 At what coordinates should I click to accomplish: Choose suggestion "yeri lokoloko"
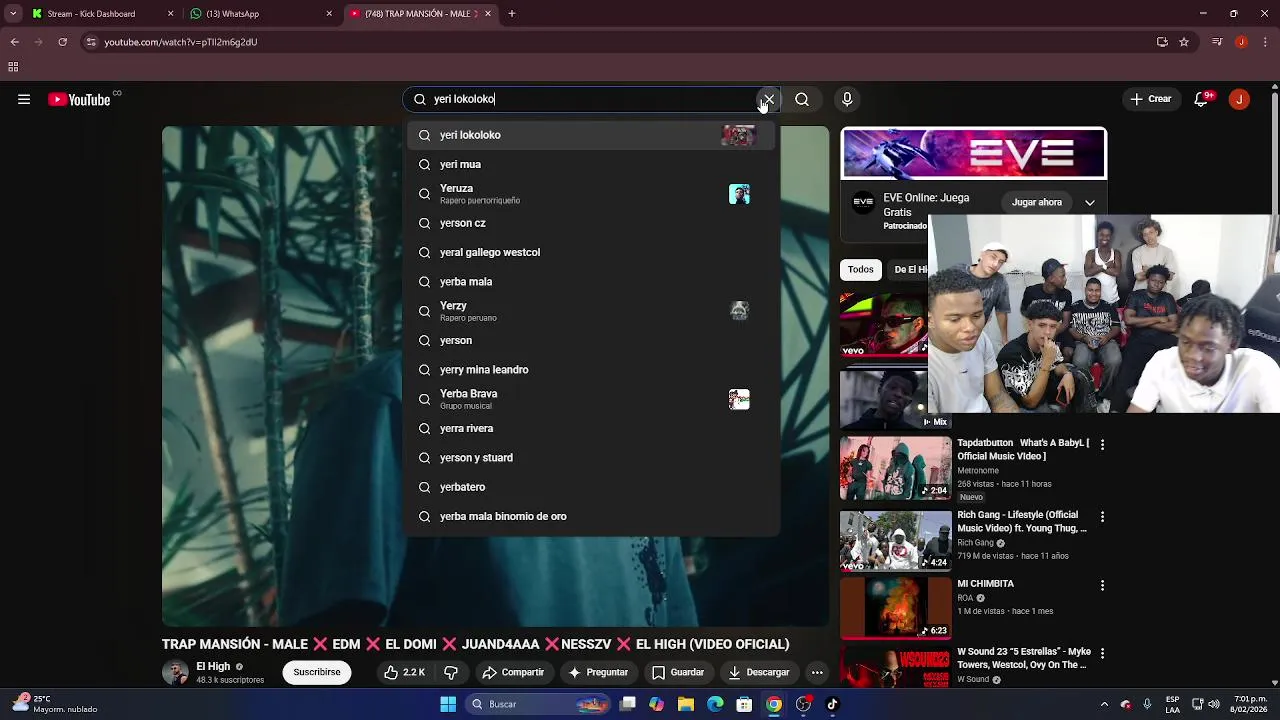(590, 135)
